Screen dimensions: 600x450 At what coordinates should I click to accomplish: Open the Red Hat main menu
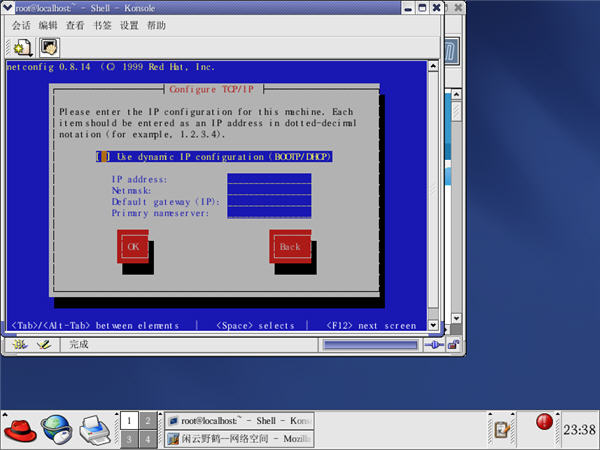click(x=20, y=430)
